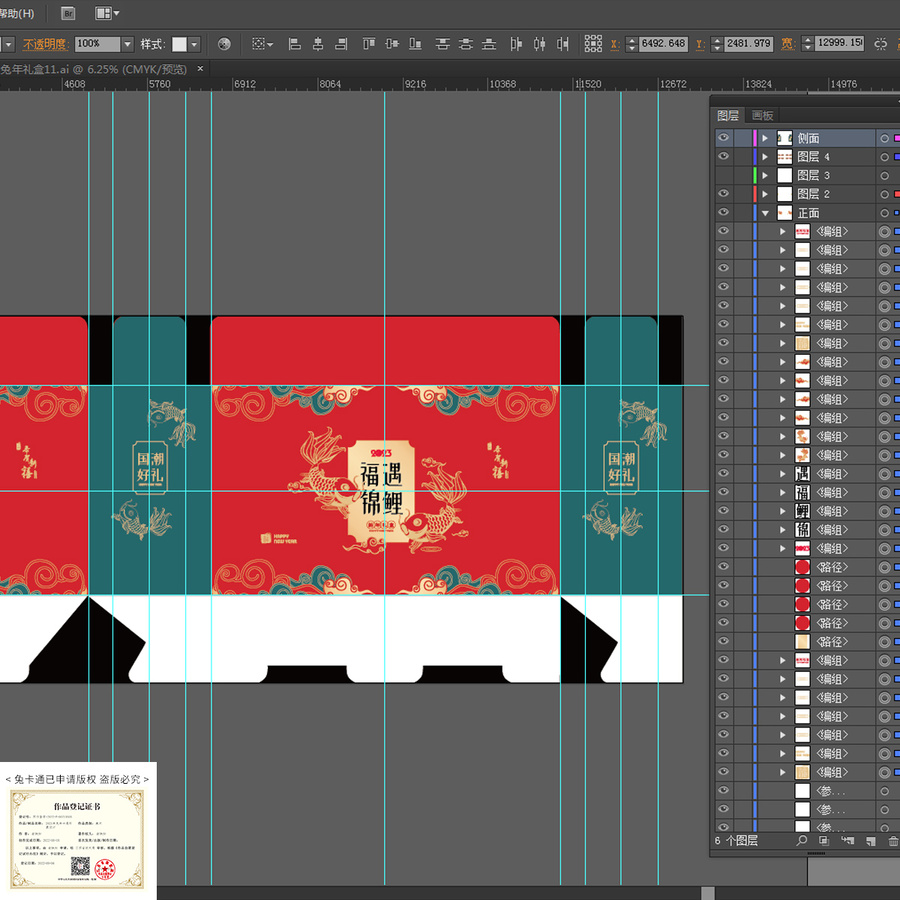The image size is (900, 900).
Task: Toggle constrain width and height proportions link
Action: coord(880,44)
